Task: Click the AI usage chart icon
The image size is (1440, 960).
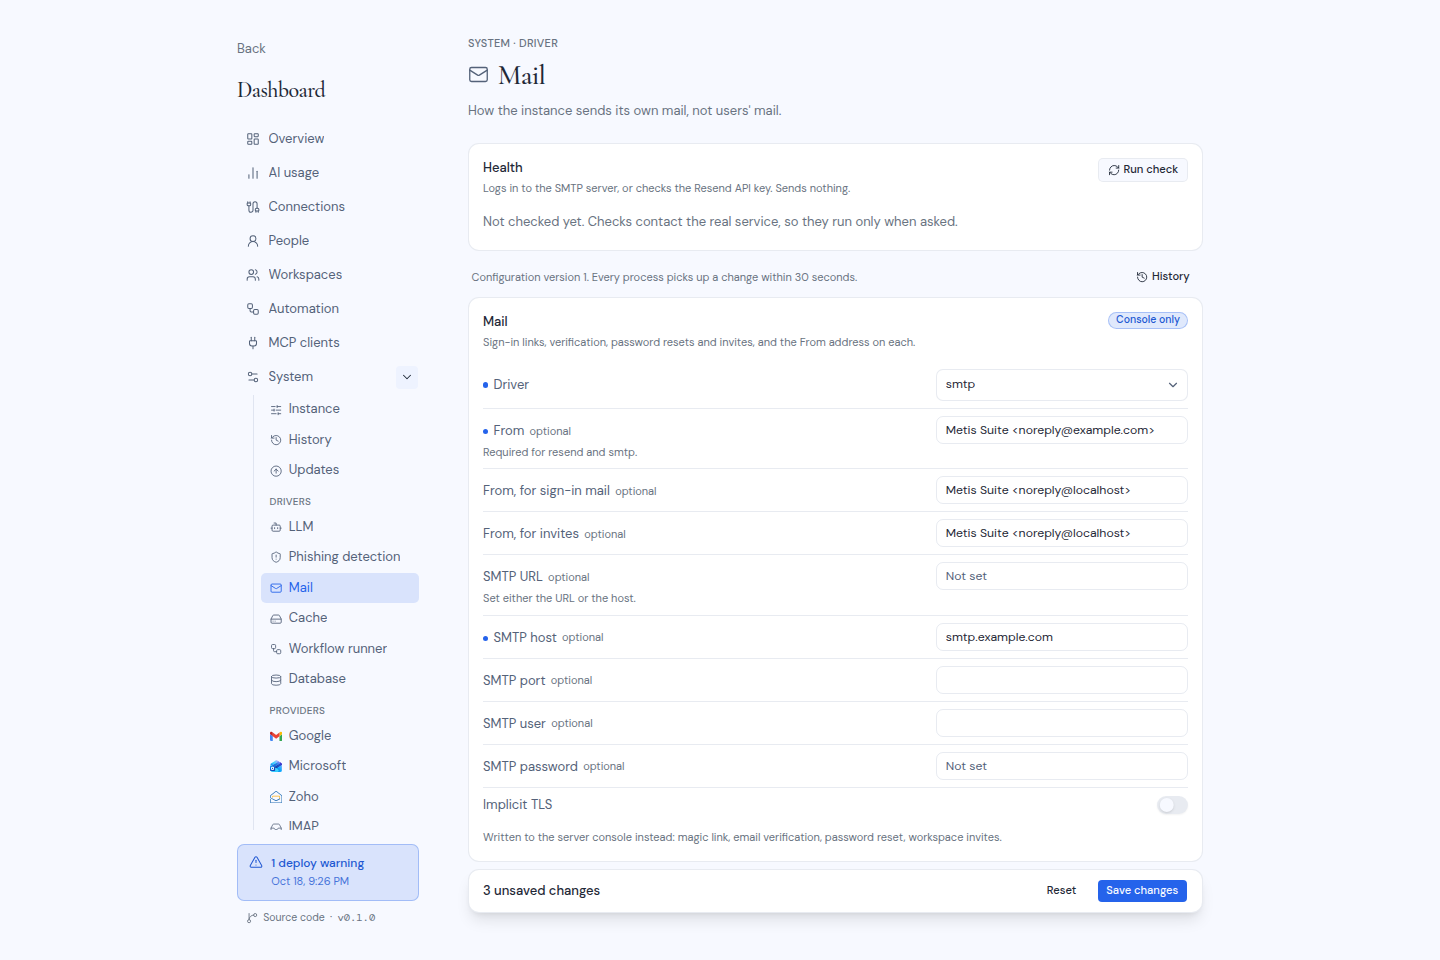Action: (253, 173)
